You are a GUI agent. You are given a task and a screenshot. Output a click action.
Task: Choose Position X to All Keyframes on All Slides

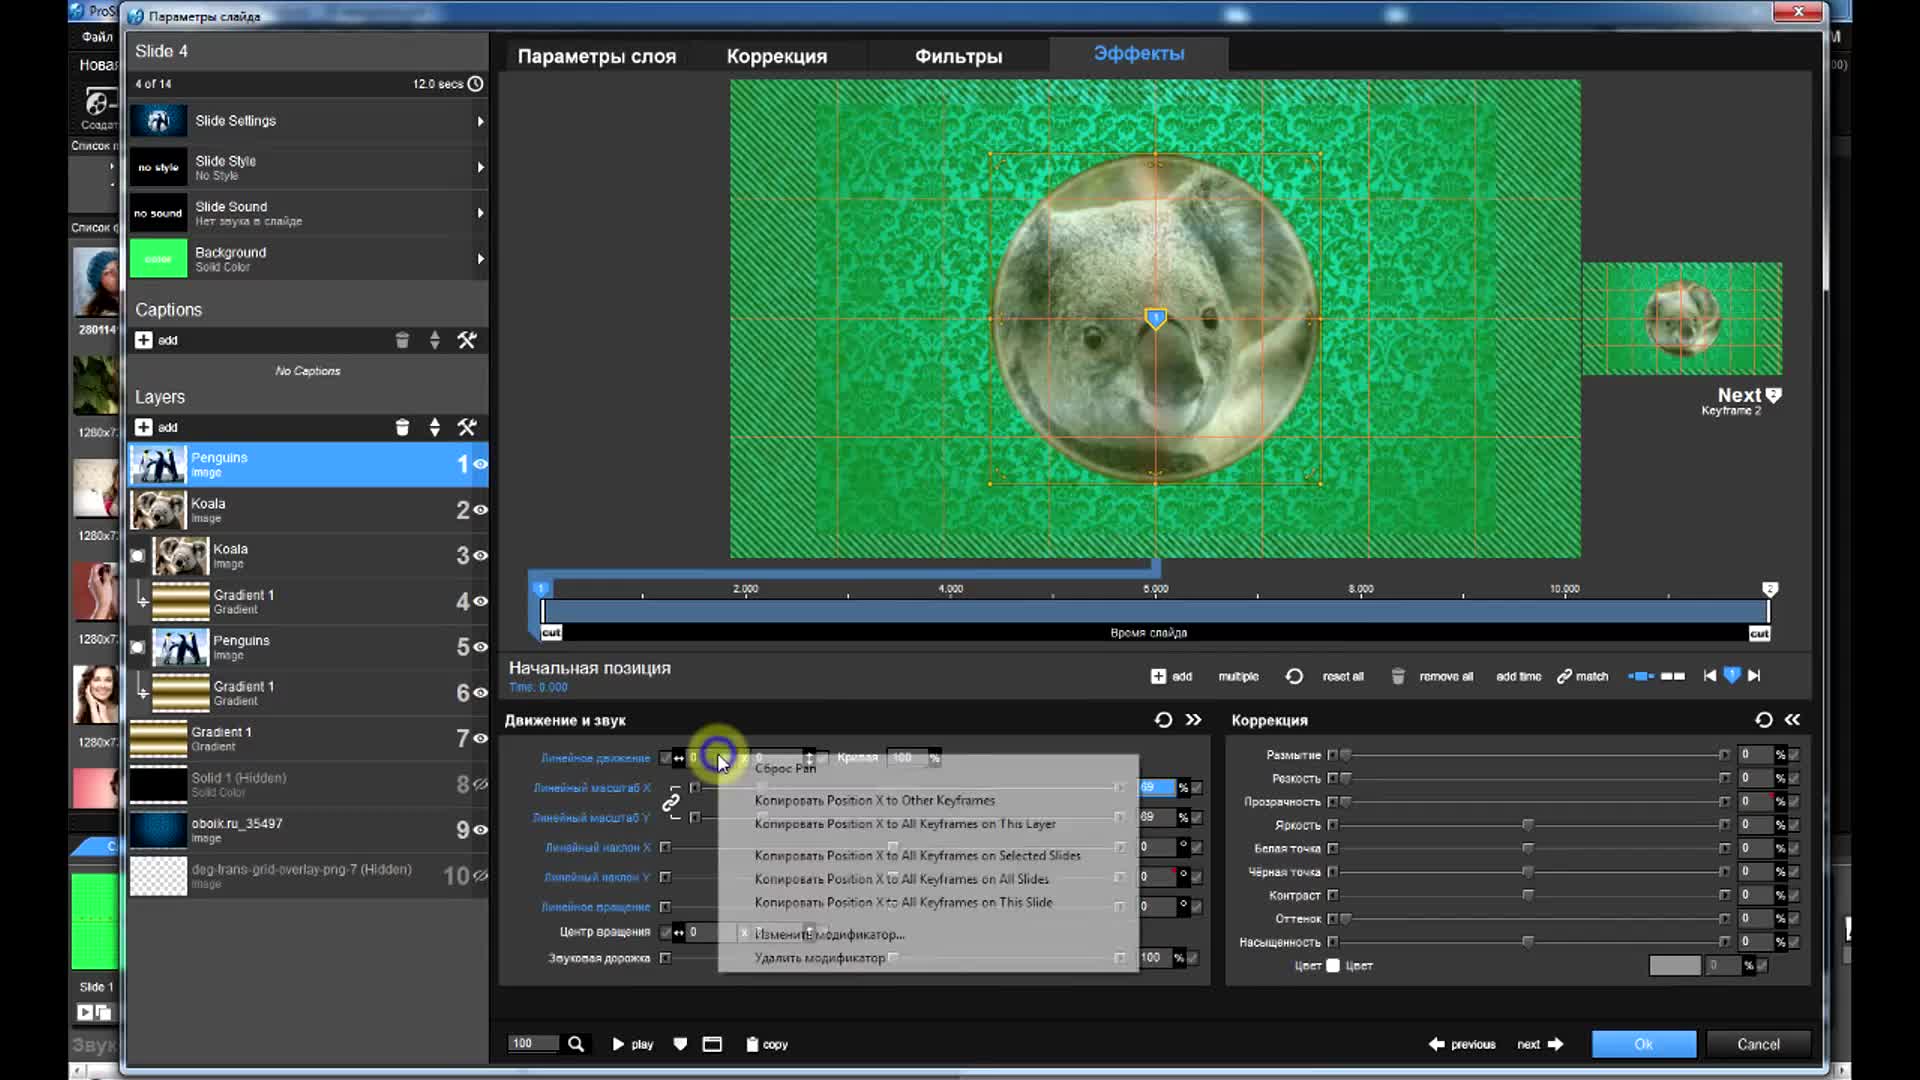pyautogui.click(x=902, y=879)
